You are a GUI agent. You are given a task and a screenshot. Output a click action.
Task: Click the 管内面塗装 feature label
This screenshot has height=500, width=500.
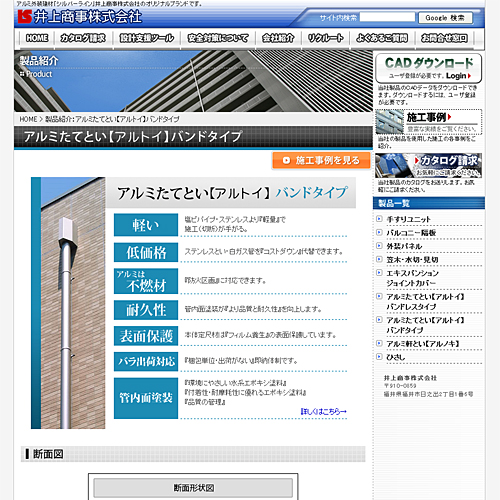pos(146,398)
